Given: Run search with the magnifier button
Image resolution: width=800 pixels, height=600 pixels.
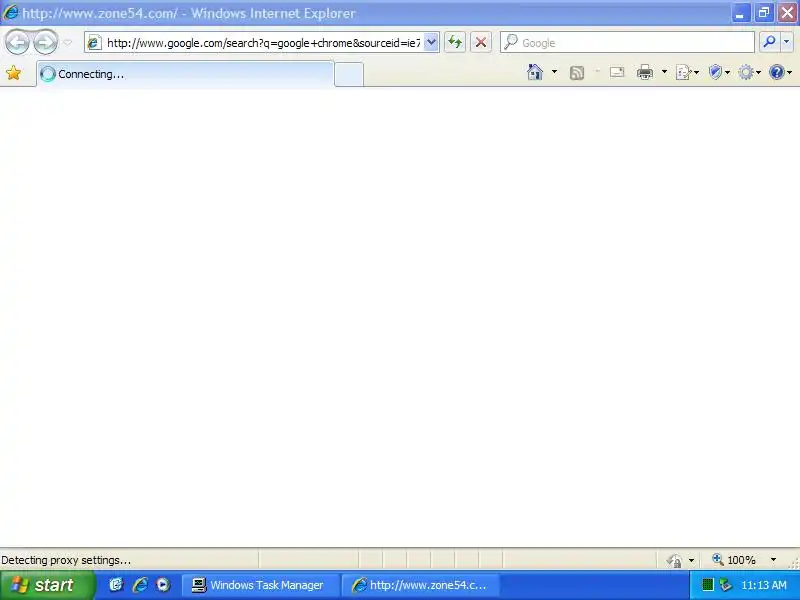Looking at the screenshot, I should (x=769, y=42).
